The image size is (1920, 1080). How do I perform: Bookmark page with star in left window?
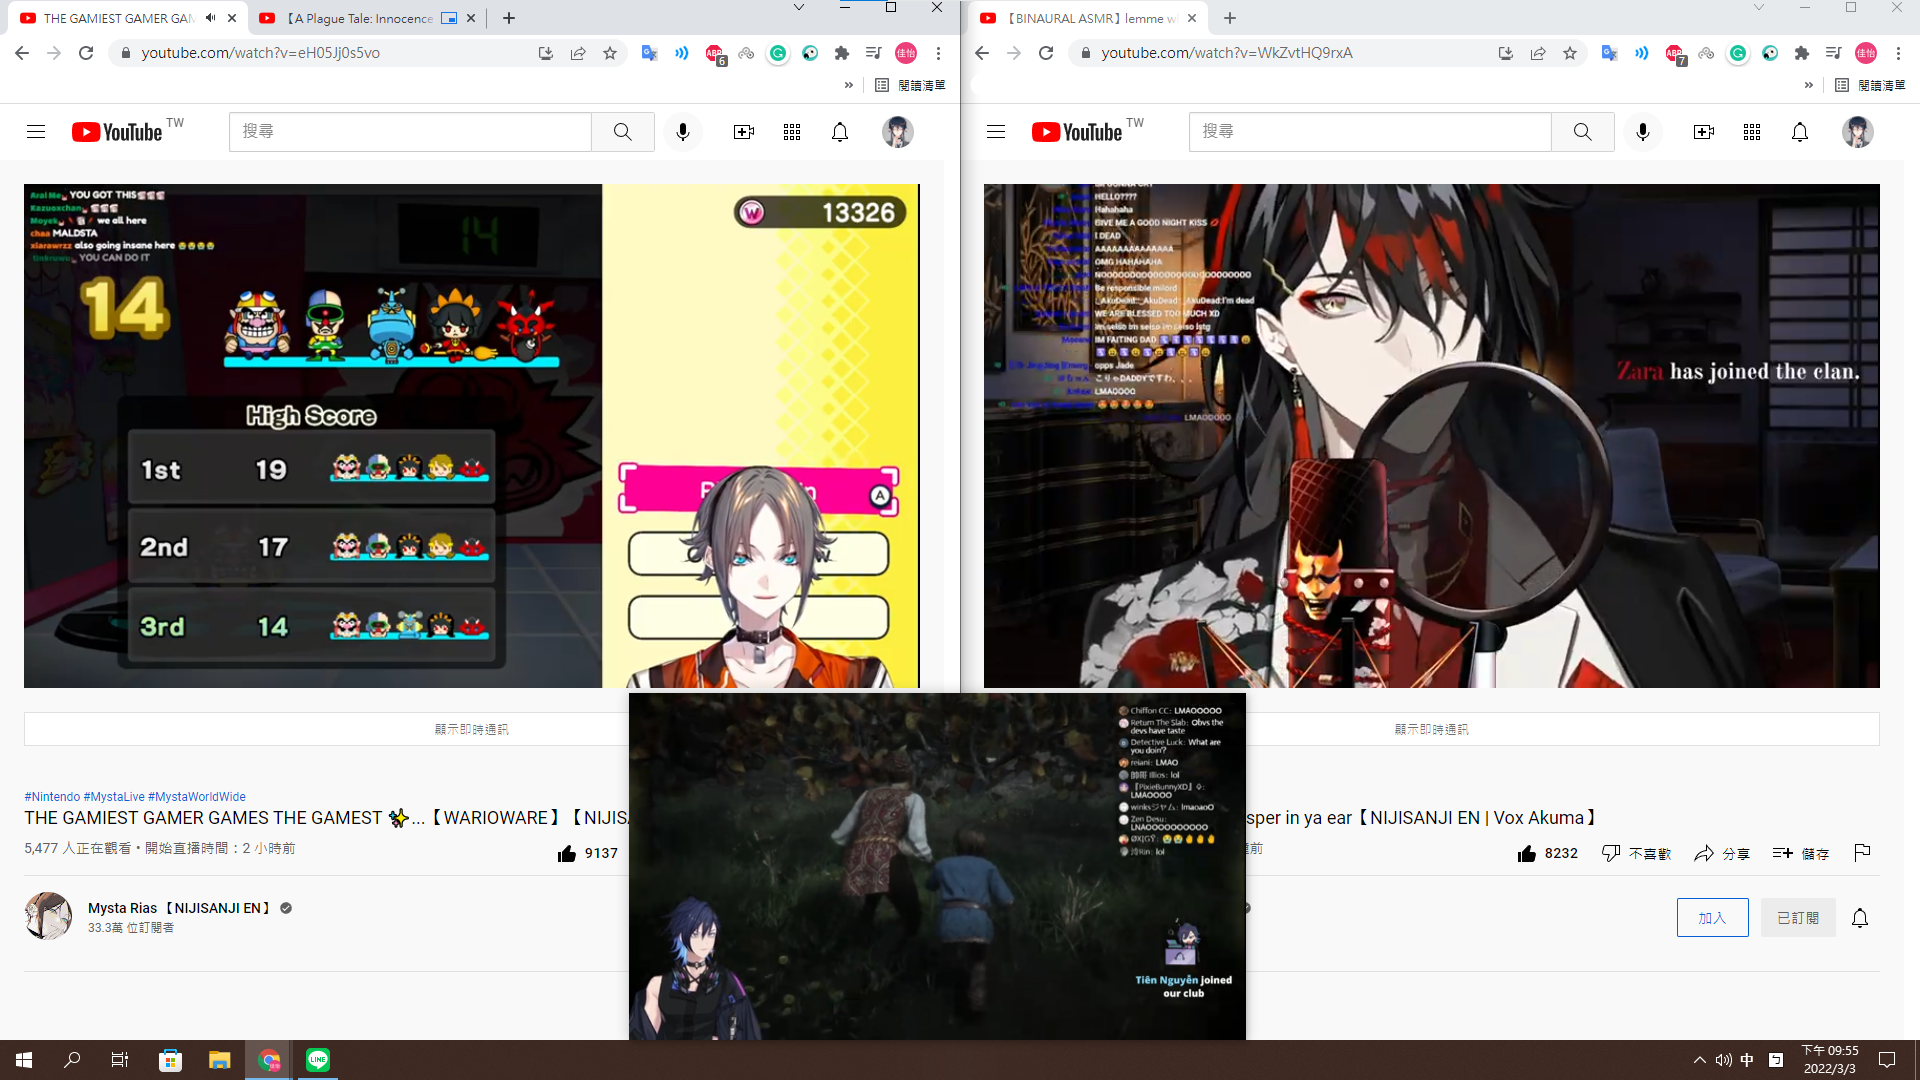click(x=610, y=53)
